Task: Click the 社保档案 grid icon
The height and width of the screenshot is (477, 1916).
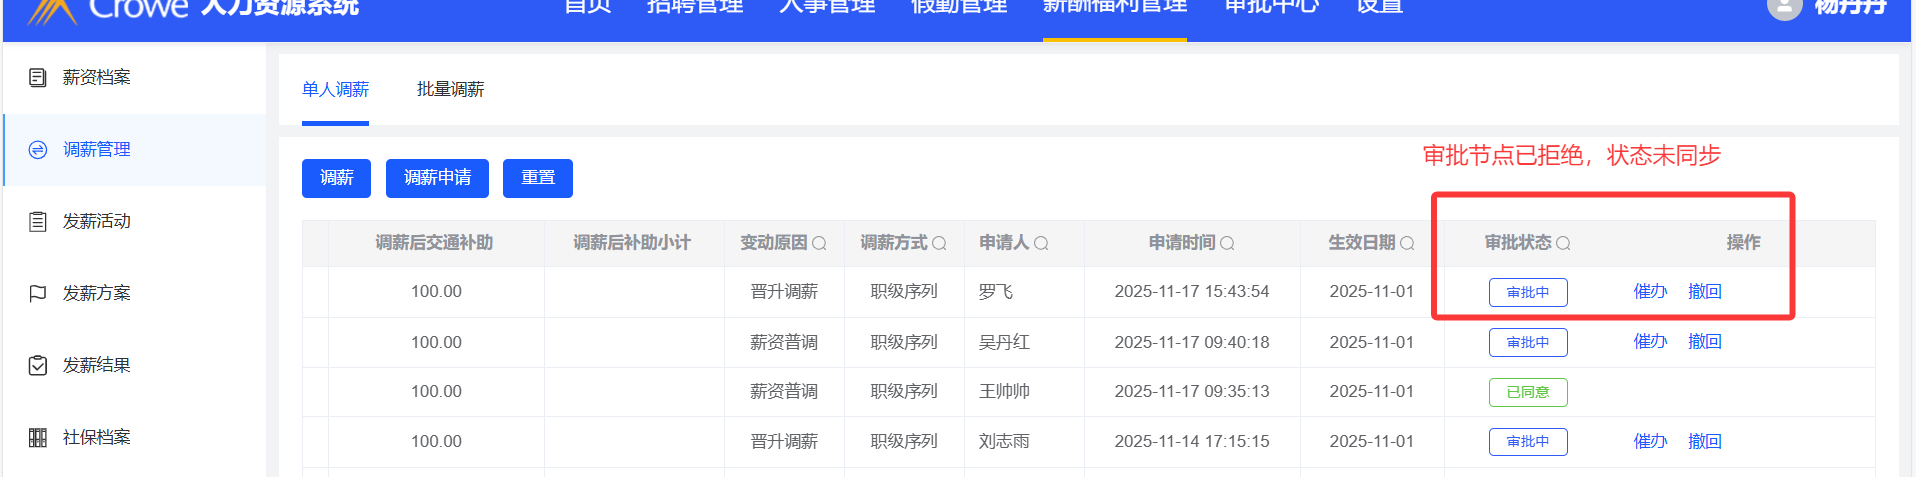Action: tap(38, 438)
